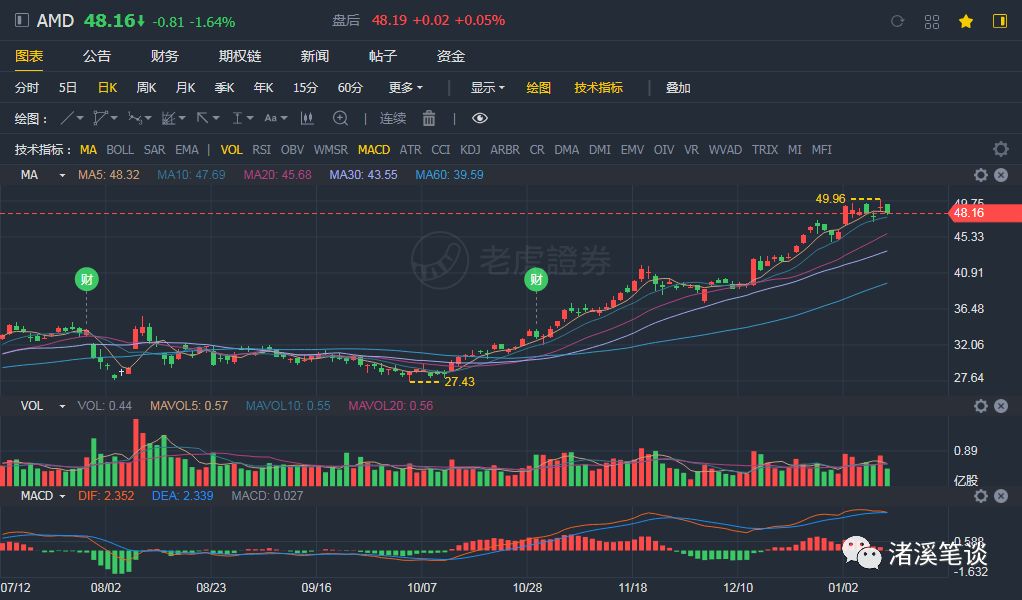This screenshot has height=600, width=1022.
Task: Expand the arrow tool dropdown arrow
Action: tap(216, 119)
